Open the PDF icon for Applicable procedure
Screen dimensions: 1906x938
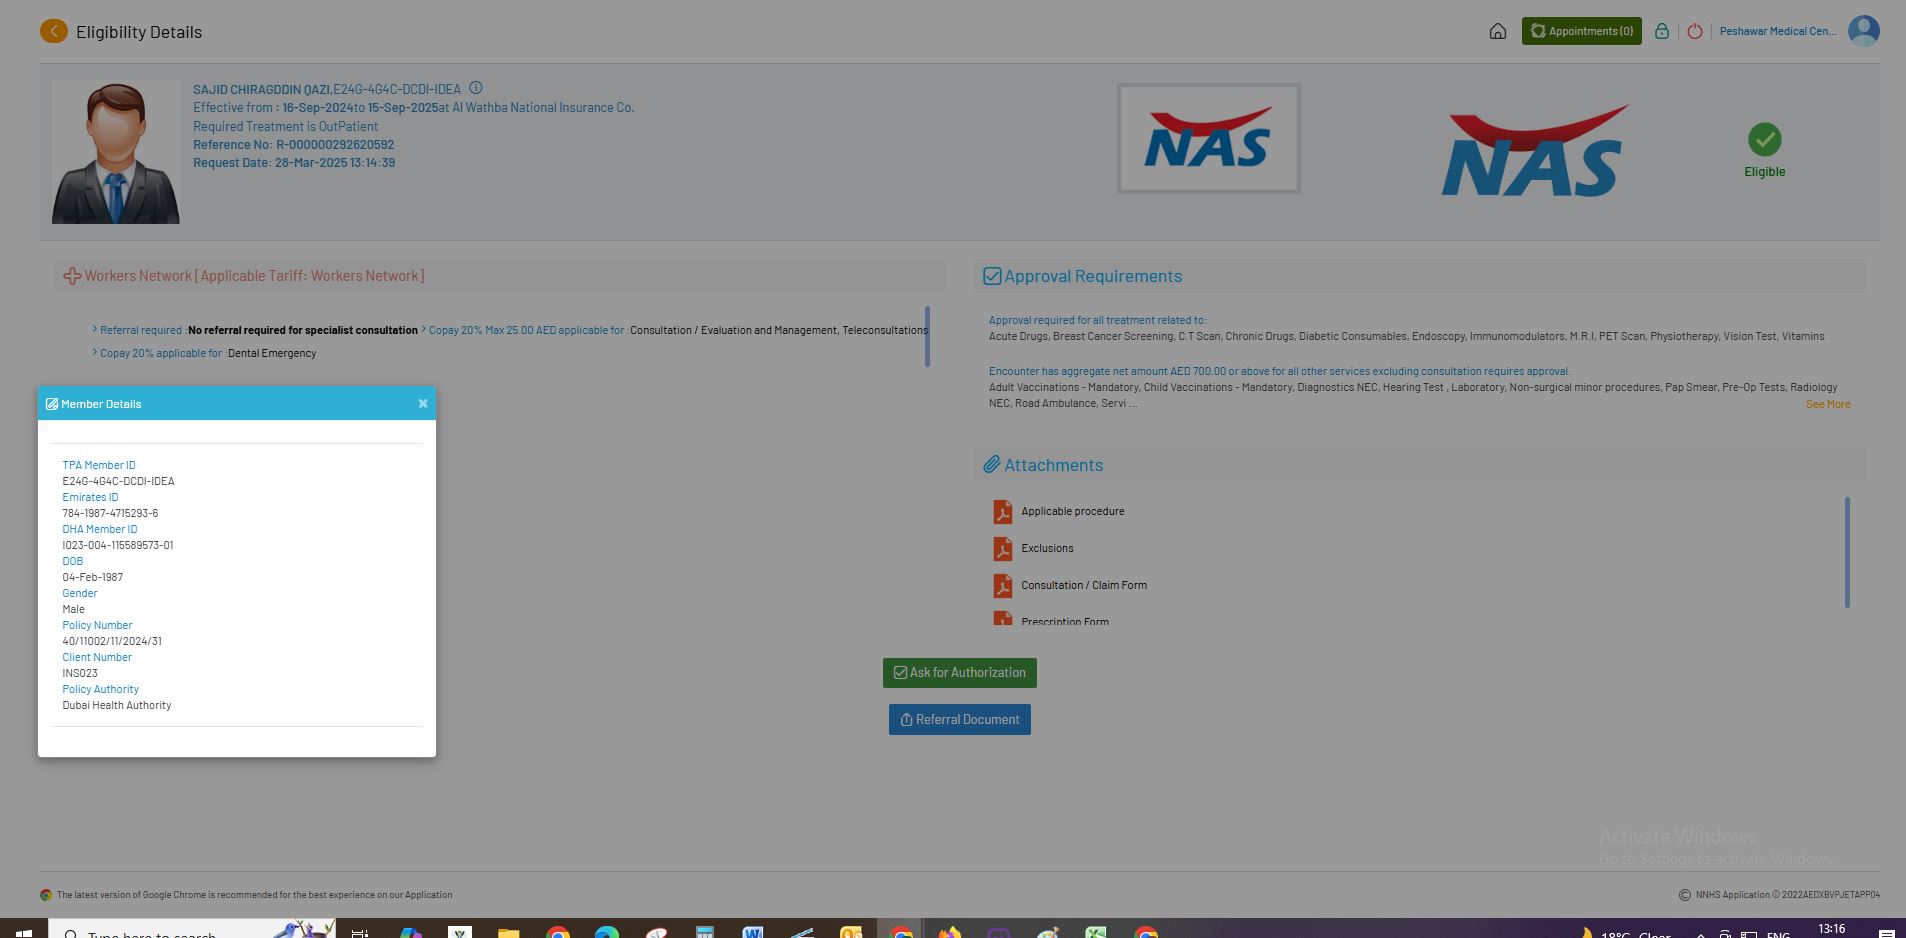click(1002, 512)
